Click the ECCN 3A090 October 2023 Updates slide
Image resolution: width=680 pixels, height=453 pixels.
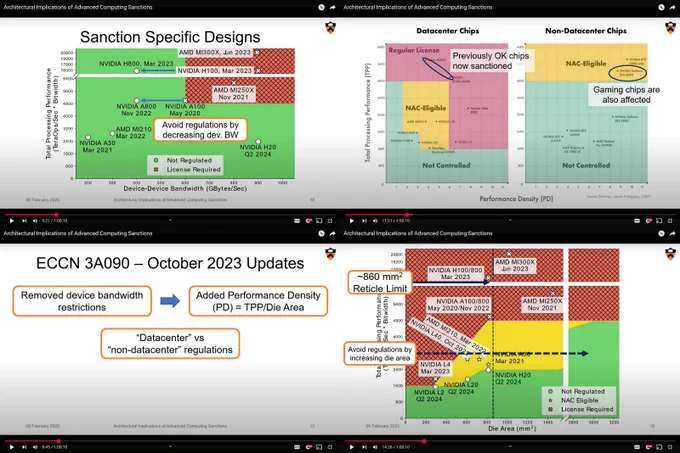170,339
